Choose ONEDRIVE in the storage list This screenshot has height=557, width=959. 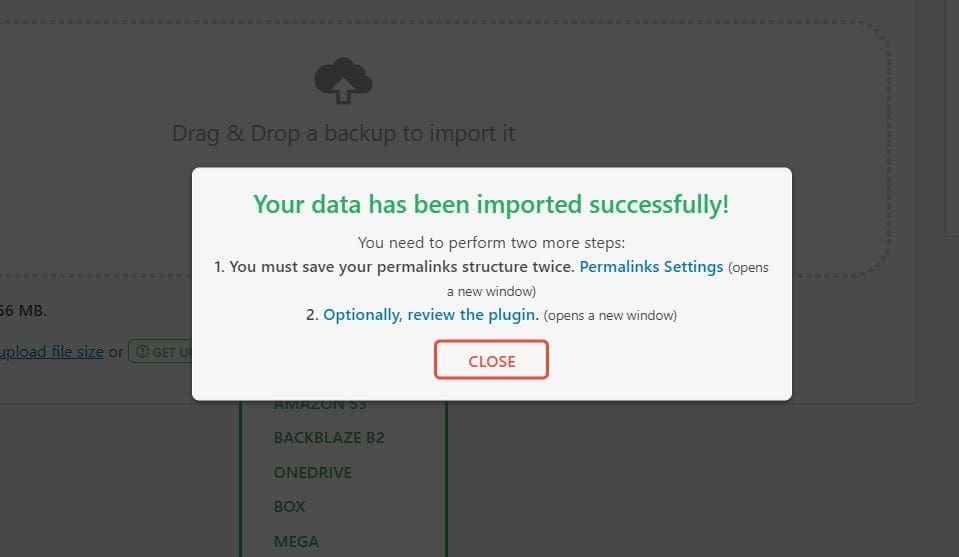(x=313, y=473)
